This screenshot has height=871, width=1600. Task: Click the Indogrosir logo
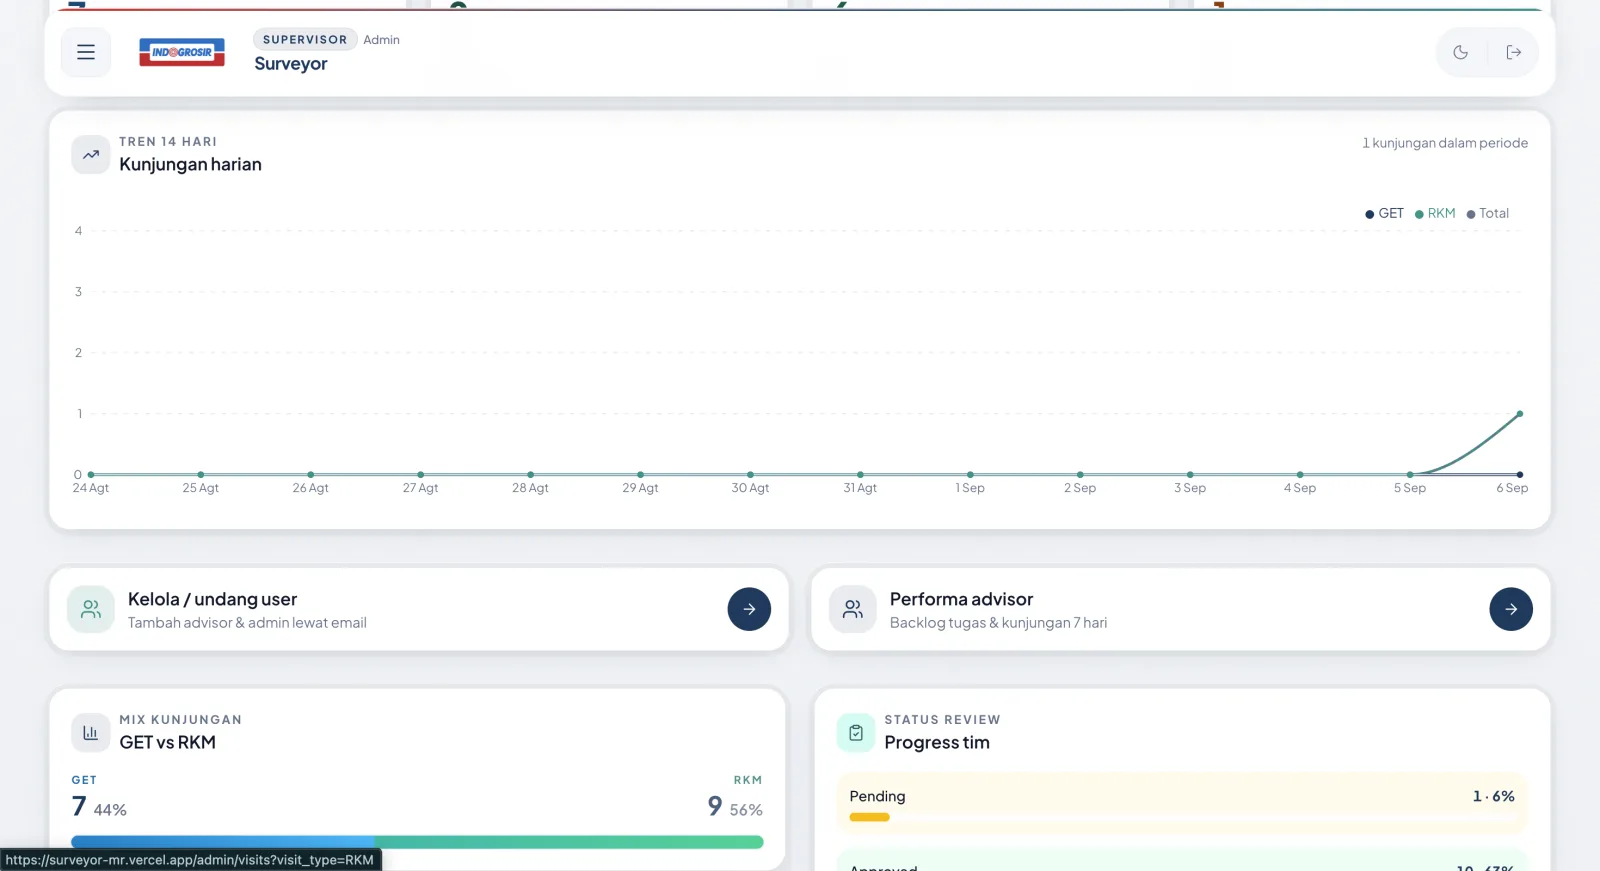pyautogui.click(x=182, y=52)
